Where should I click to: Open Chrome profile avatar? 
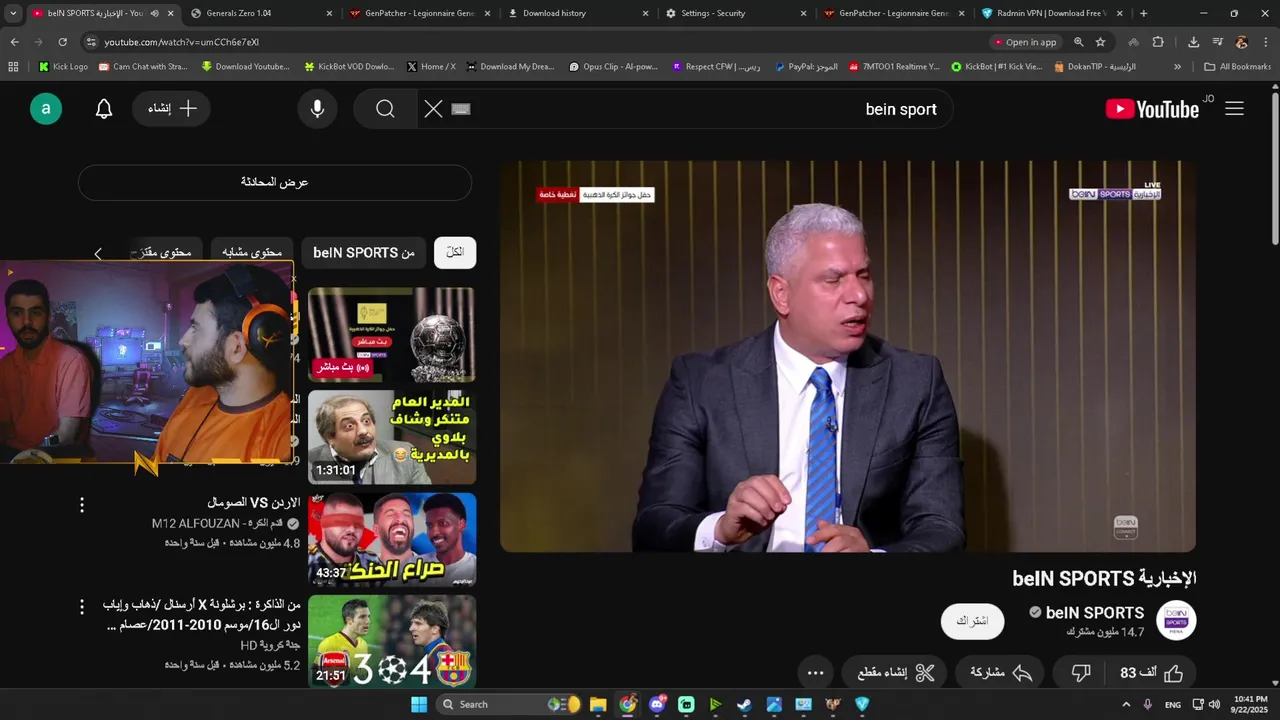pyautogui.click(x=1241, y=42)
